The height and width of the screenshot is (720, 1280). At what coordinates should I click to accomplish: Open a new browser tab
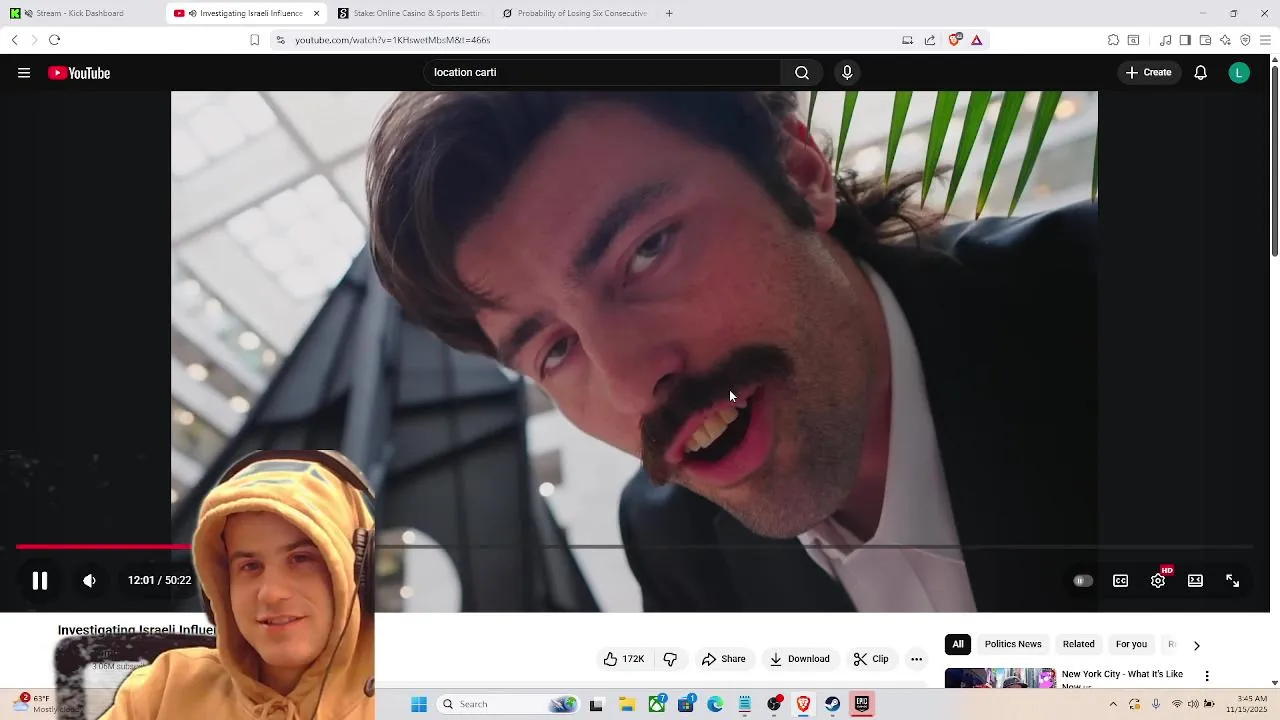click(x=669, y=13)
